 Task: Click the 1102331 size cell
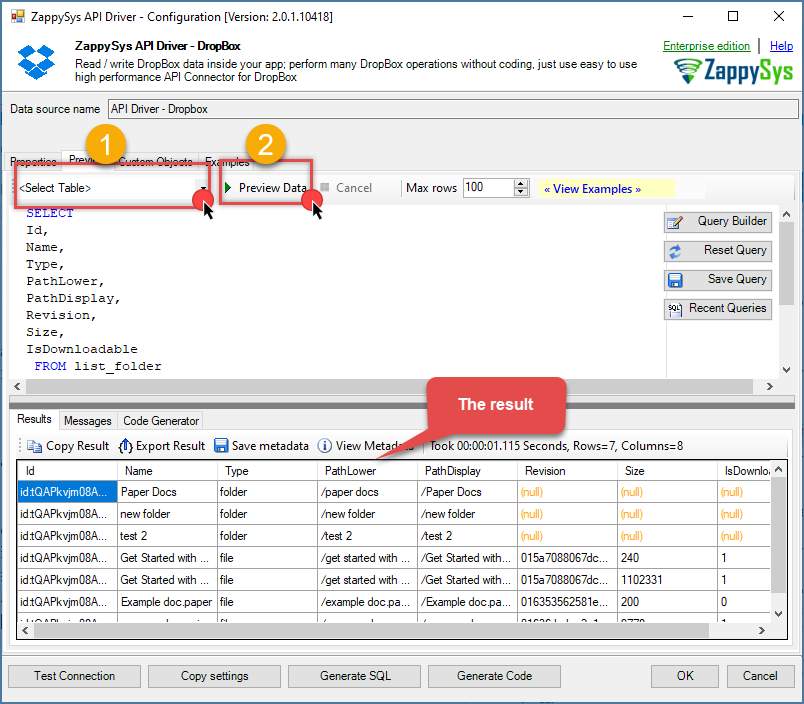pyautogui.click(x=668, y=580)
